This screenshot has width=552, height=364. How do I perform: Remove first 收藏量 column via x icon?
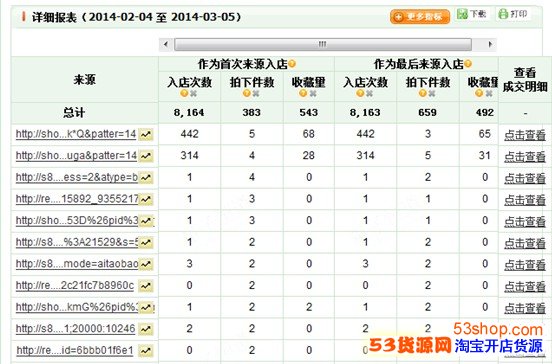pyautogui.click(x=313, y=94)
